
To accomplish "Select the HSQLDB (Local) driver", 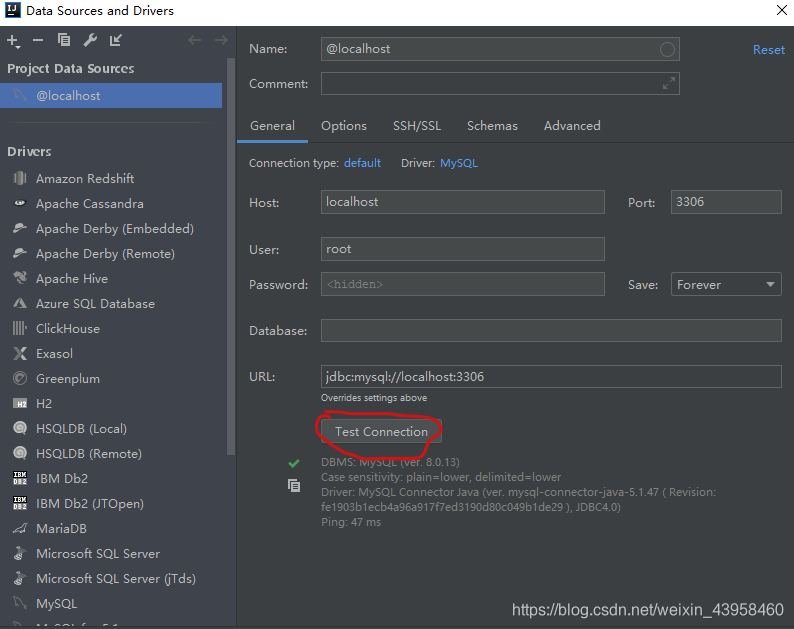I will 111,428.
